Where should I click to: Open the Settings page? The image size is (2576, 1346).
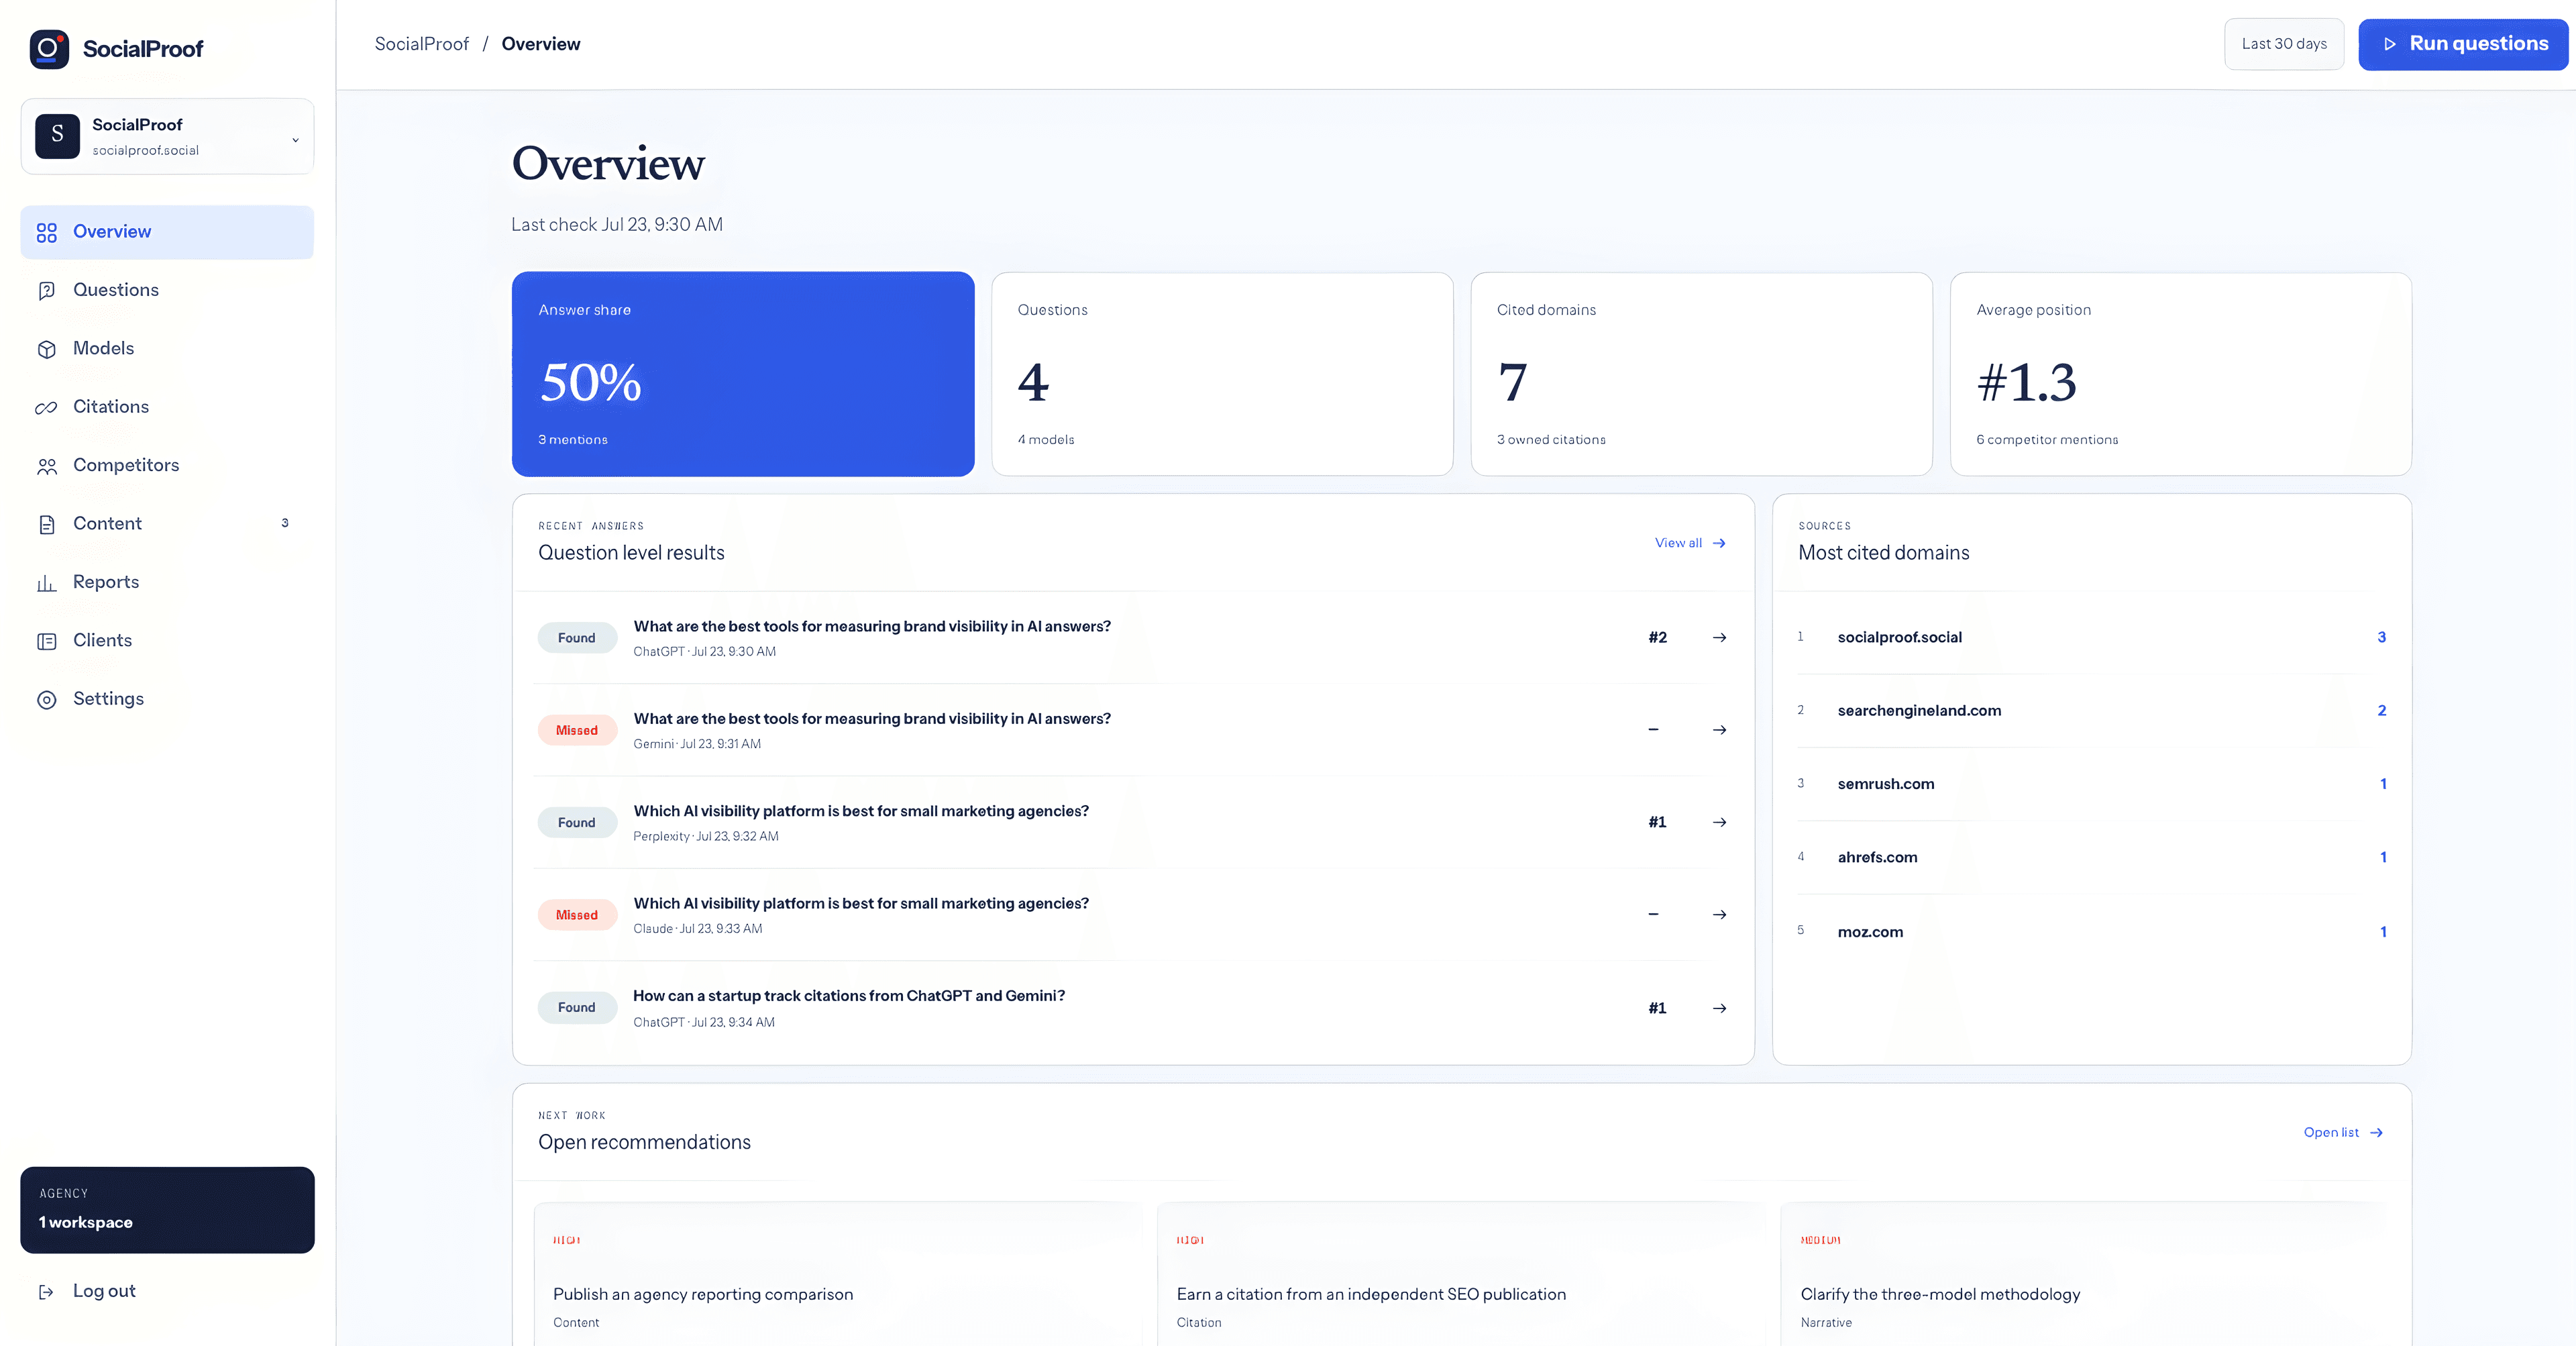pos(167,700)
